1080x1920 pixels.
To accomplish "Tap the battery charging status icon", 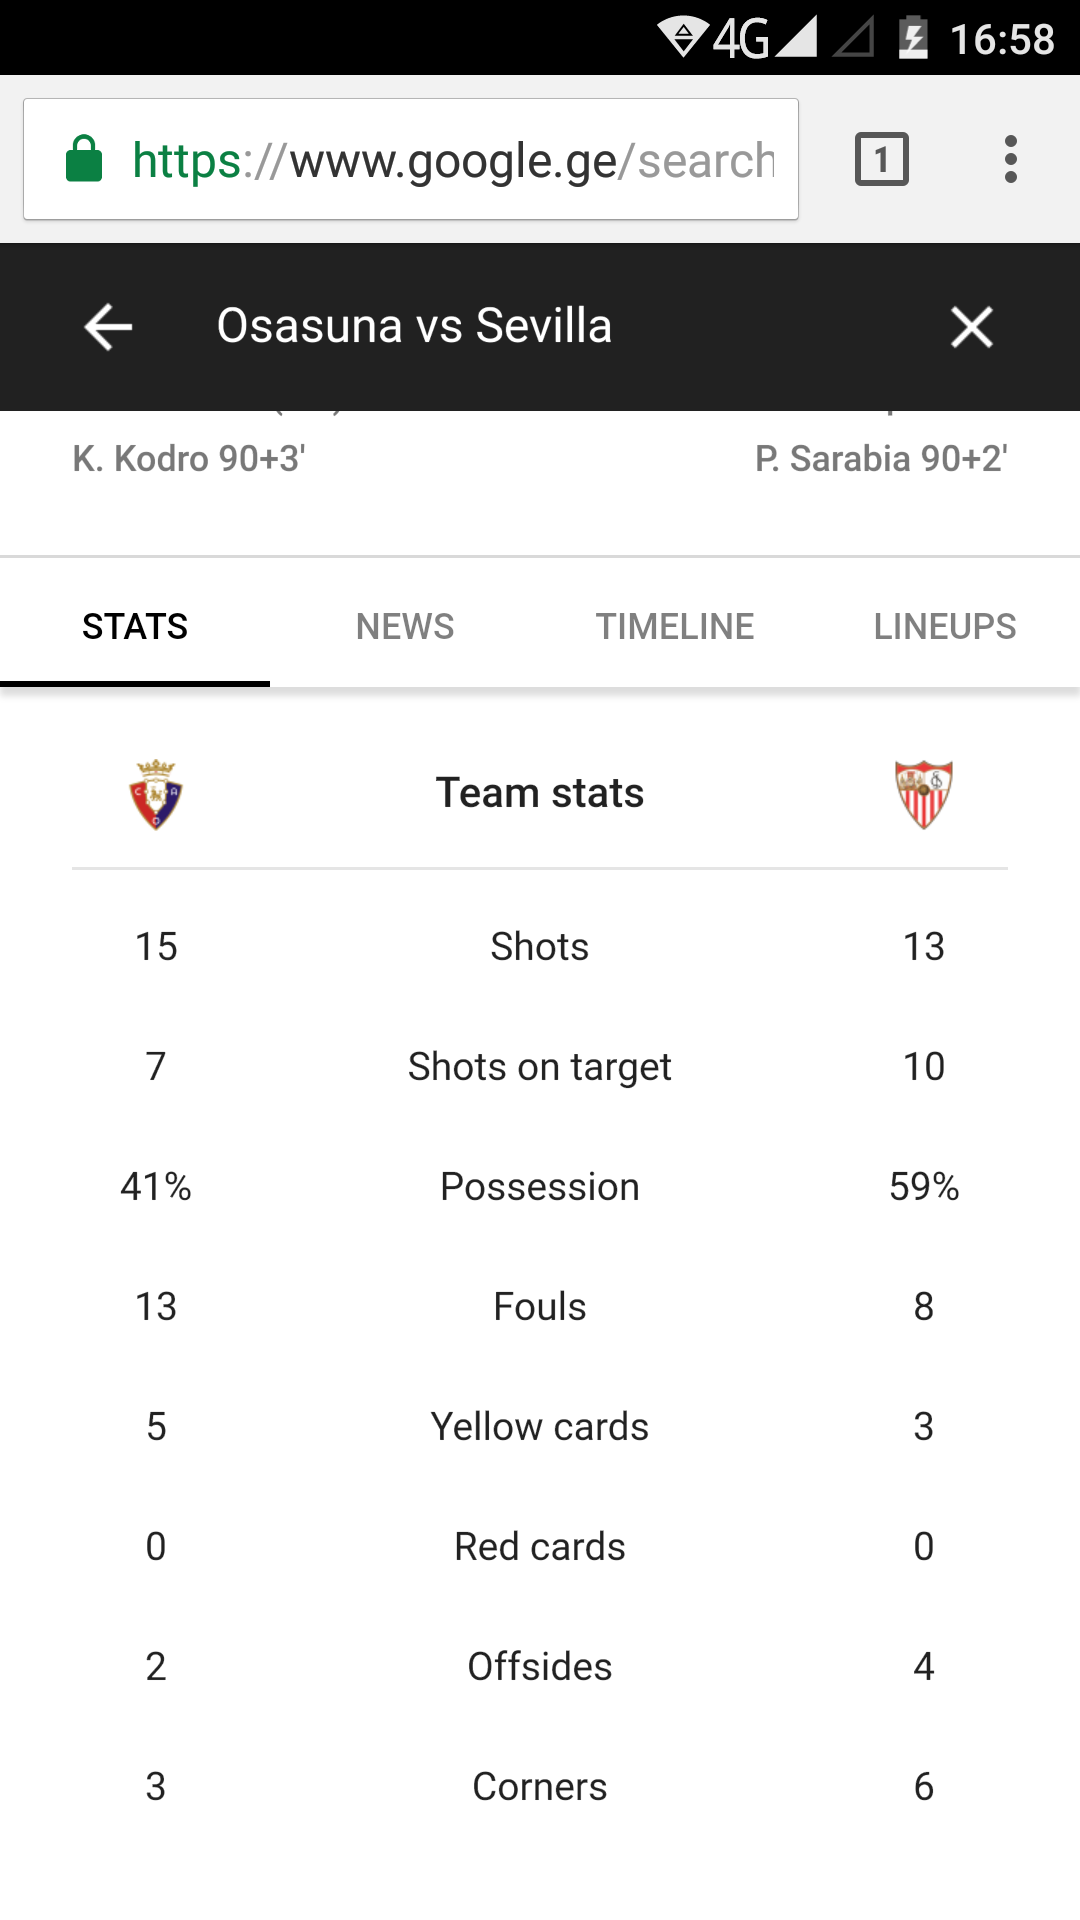I will point(914,39).
